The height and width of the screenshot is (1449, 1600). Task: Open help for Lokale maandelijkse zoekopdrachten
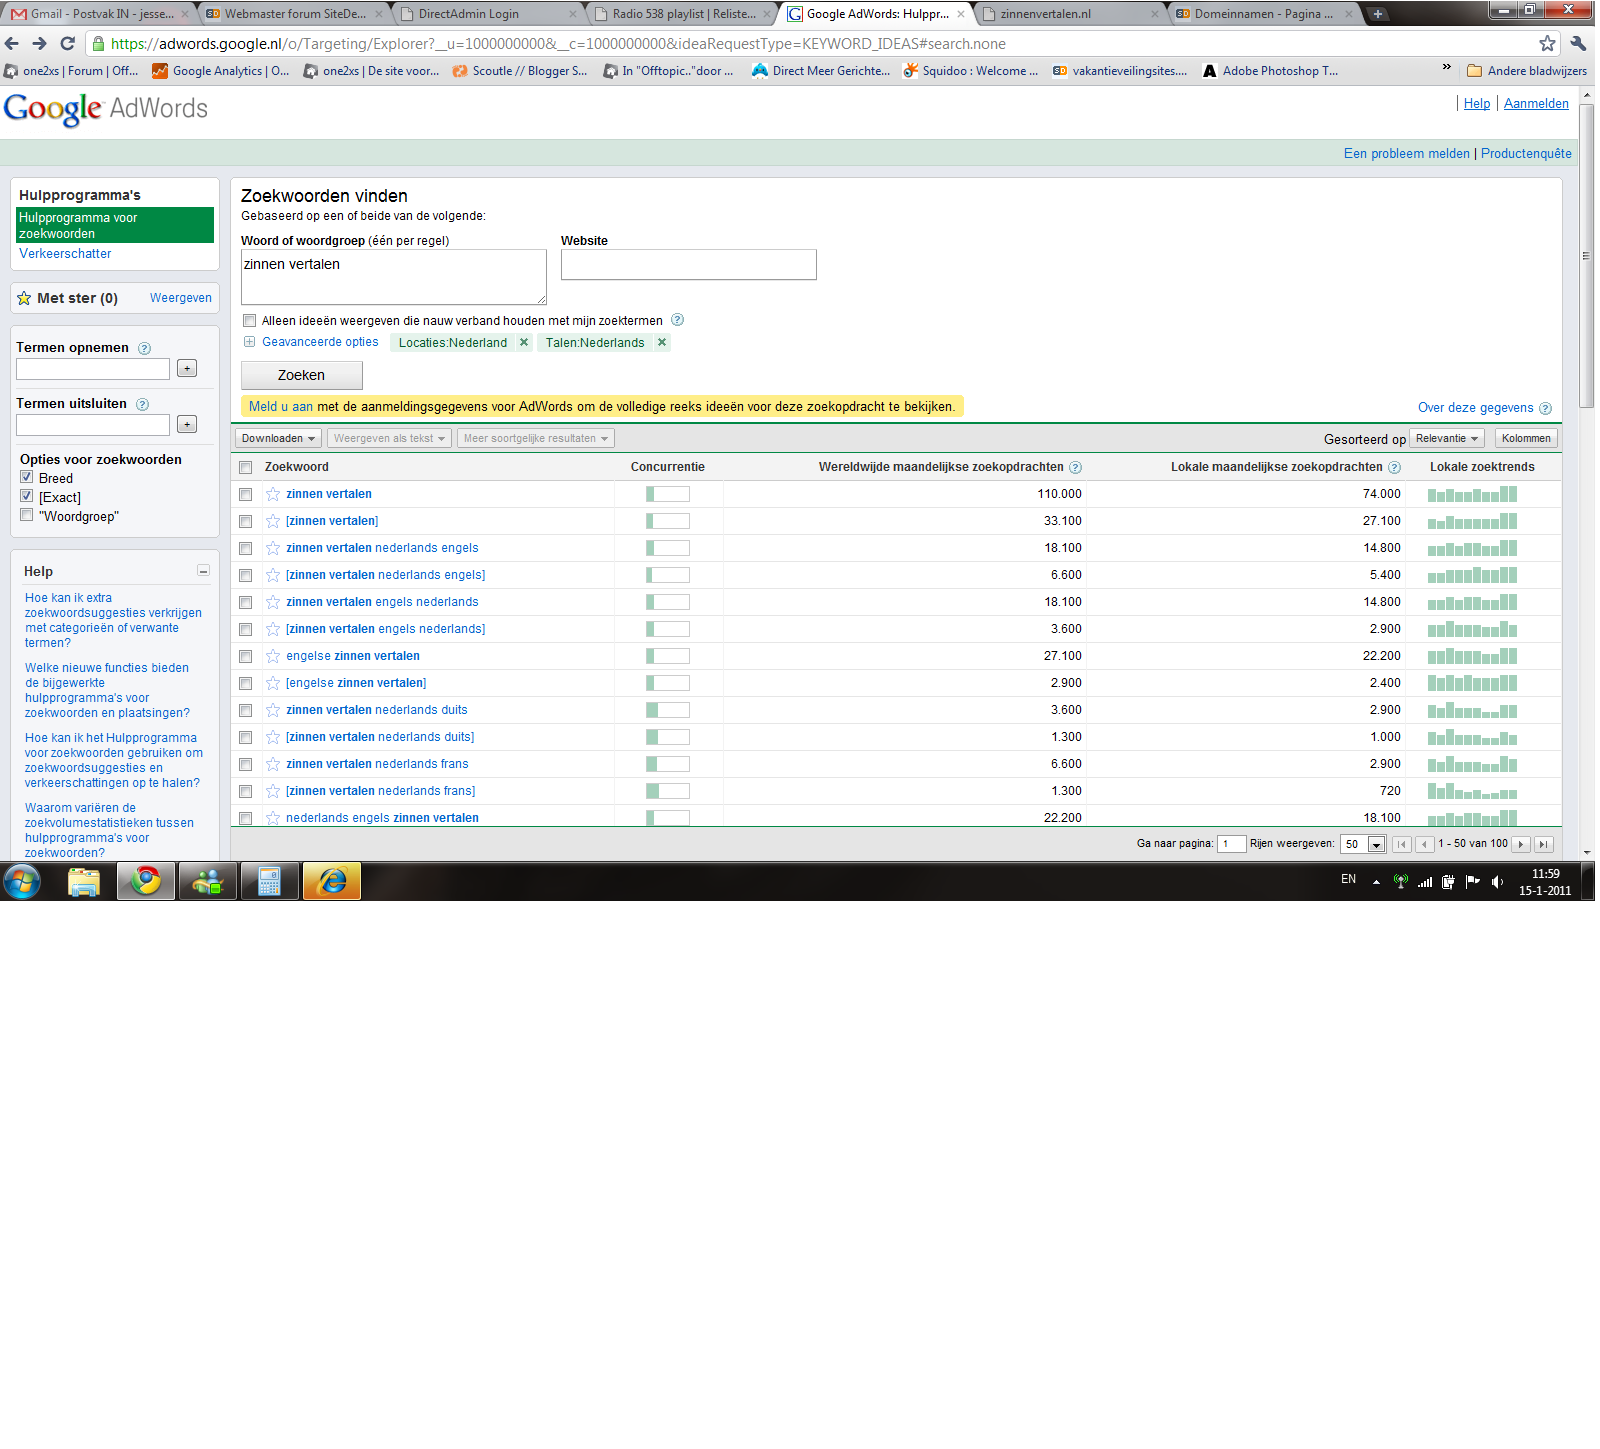(x=1394, y=467)
